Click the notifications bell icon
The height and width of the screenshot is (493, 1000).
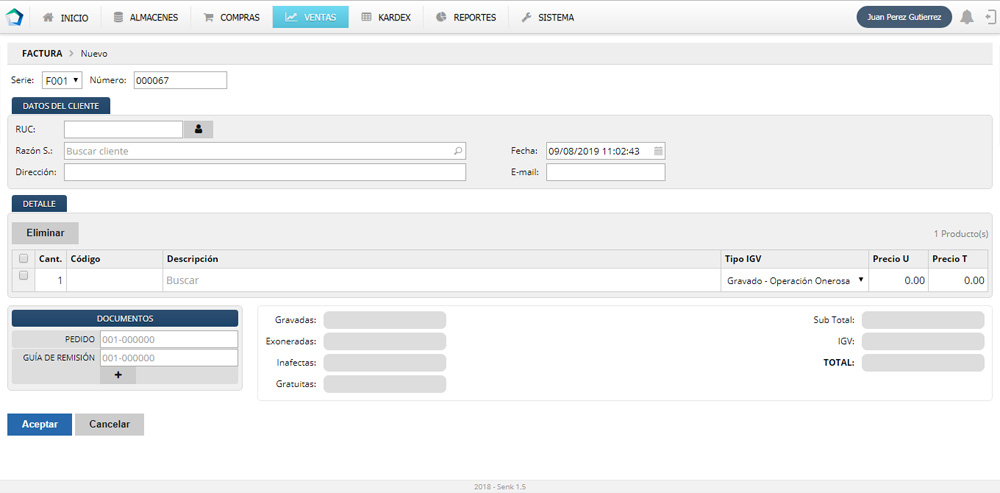[966, 17]
